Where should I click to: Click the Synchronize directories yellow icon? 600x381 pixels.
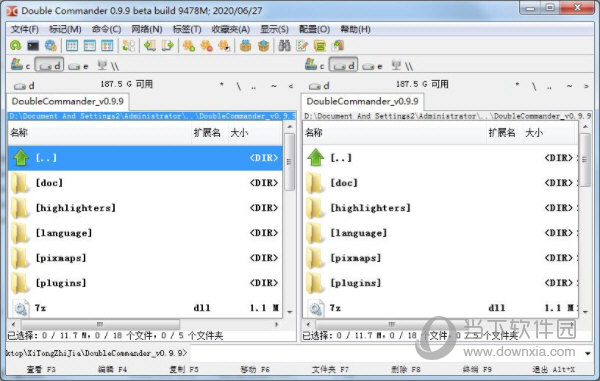[320, 46]
